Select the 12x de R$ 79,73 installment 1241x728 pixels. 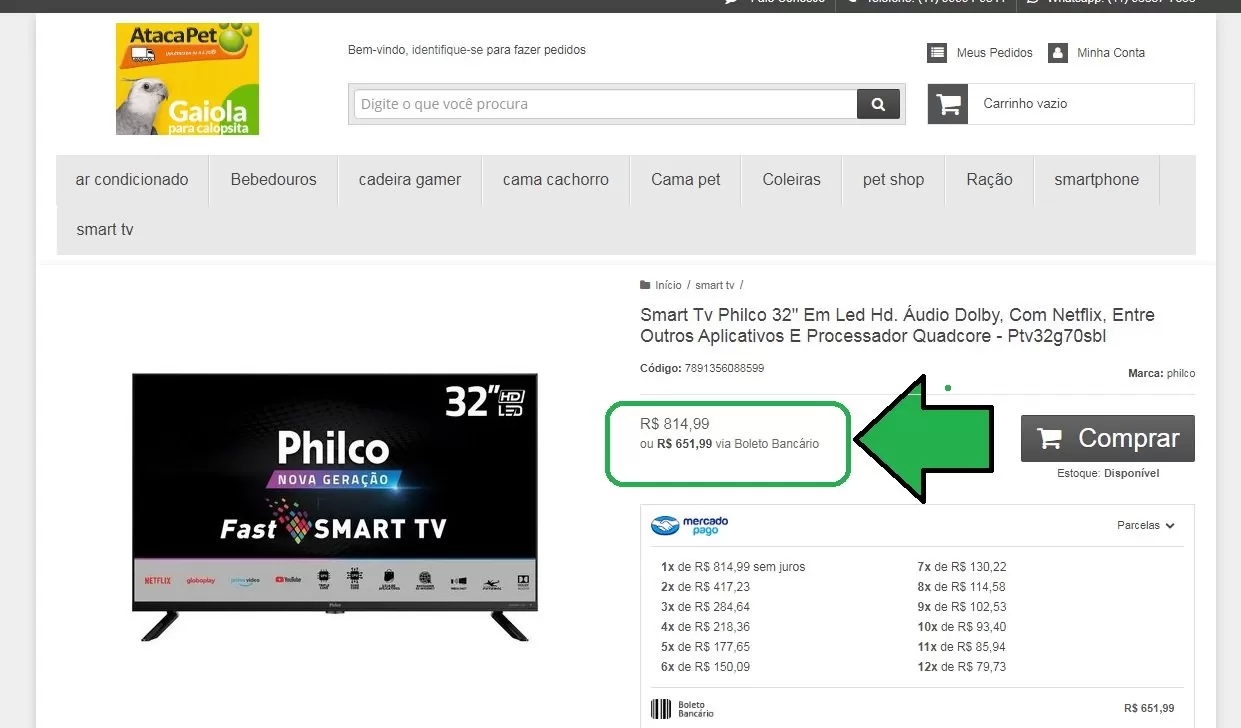(x=962, y=667)
